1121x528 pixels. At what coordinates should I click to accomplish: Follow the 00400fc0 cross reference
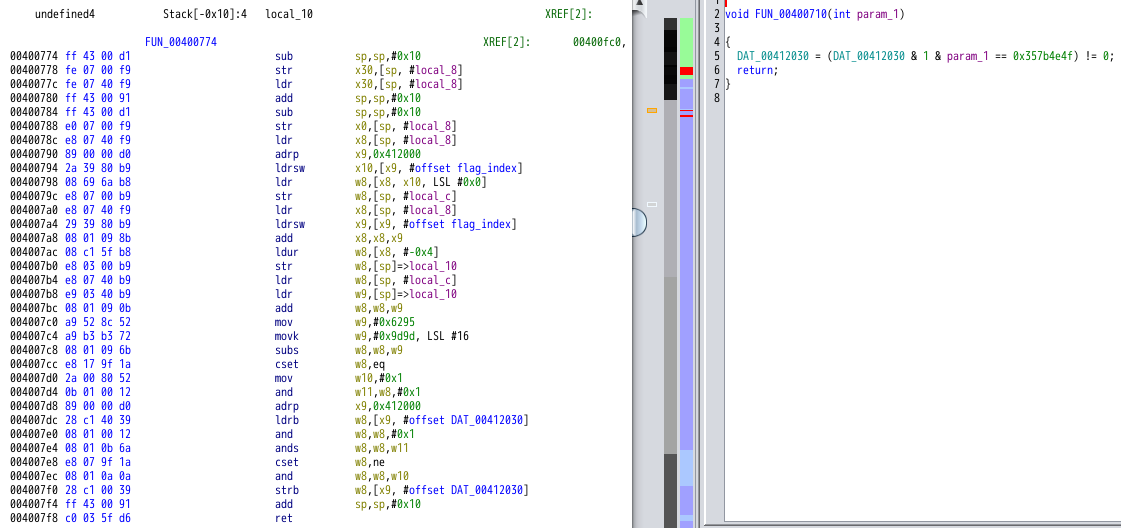599,42
